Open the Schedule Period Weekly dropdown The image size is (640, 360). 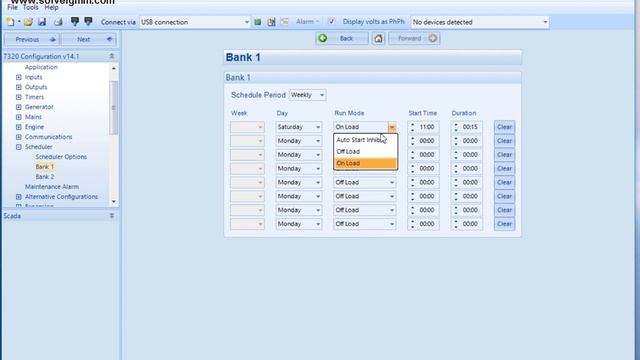[x=307, y=95]
